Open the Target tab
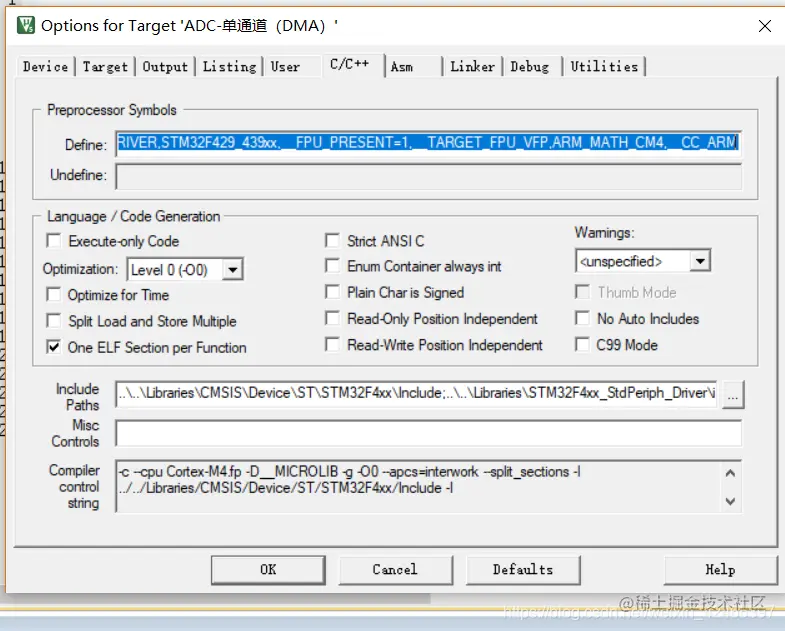The height and width of the screenshot is (631, 785). 105,67
